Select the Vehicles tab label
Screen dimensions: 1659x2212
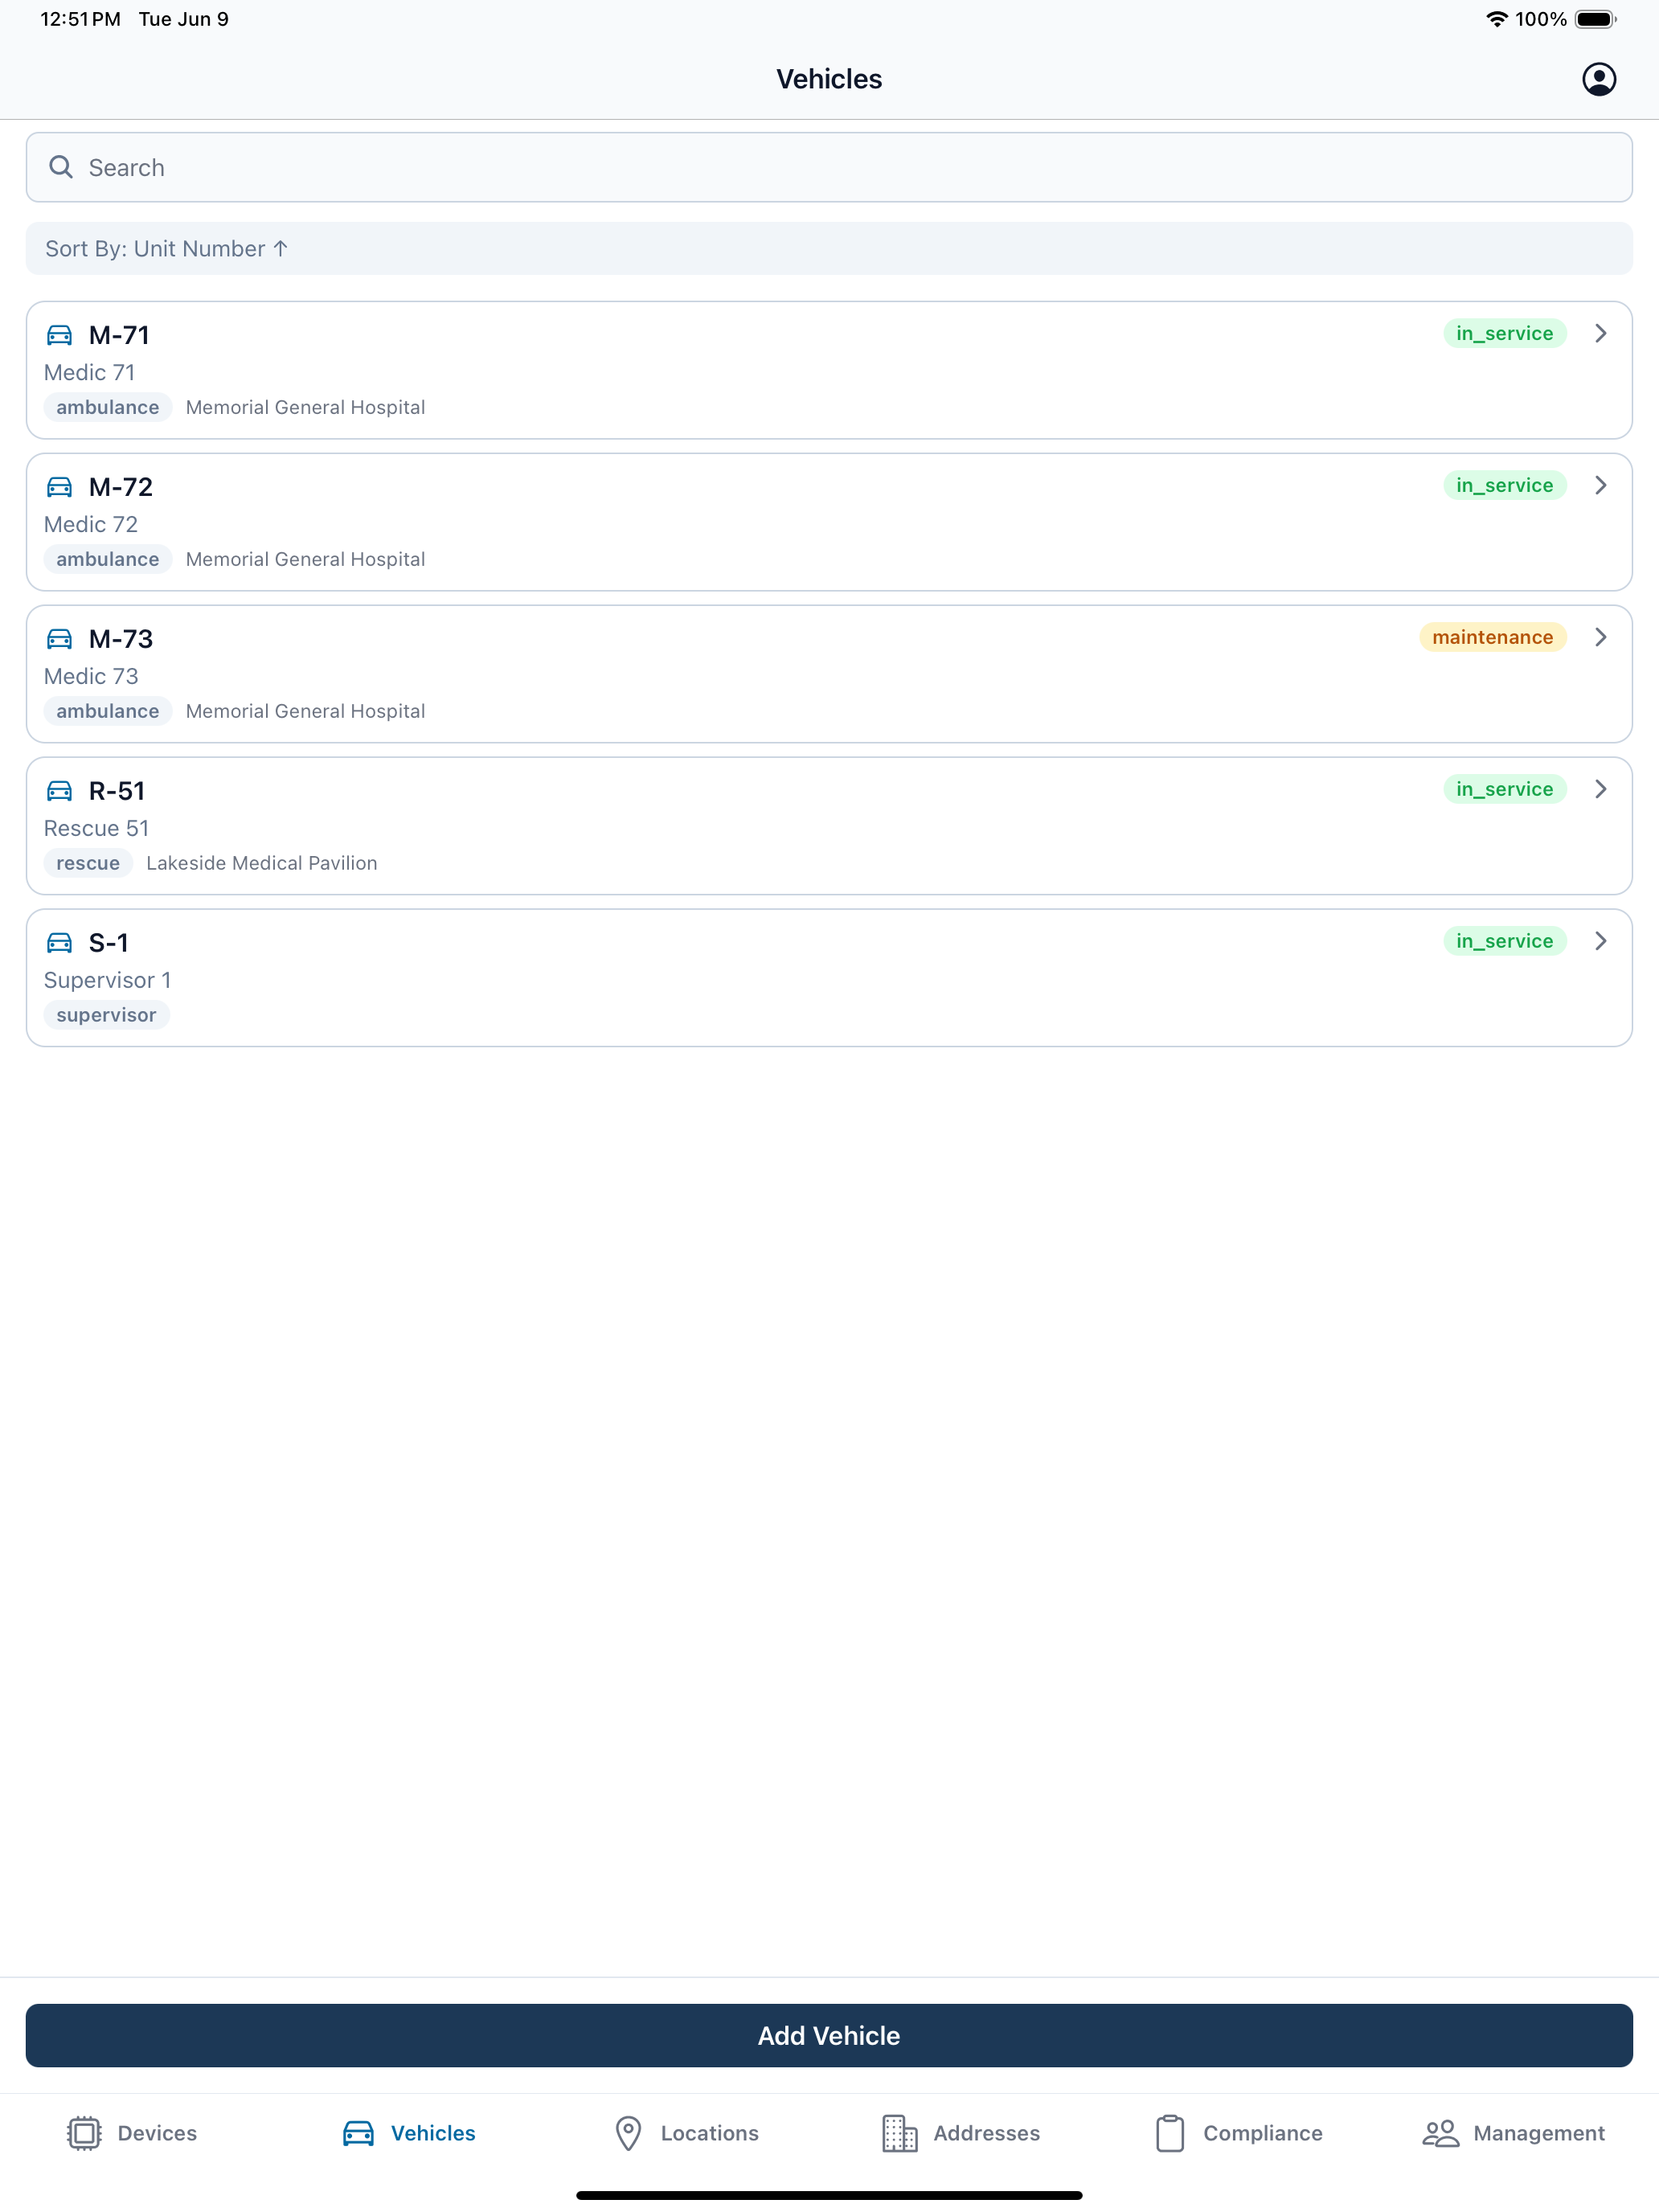(433, 2133)
